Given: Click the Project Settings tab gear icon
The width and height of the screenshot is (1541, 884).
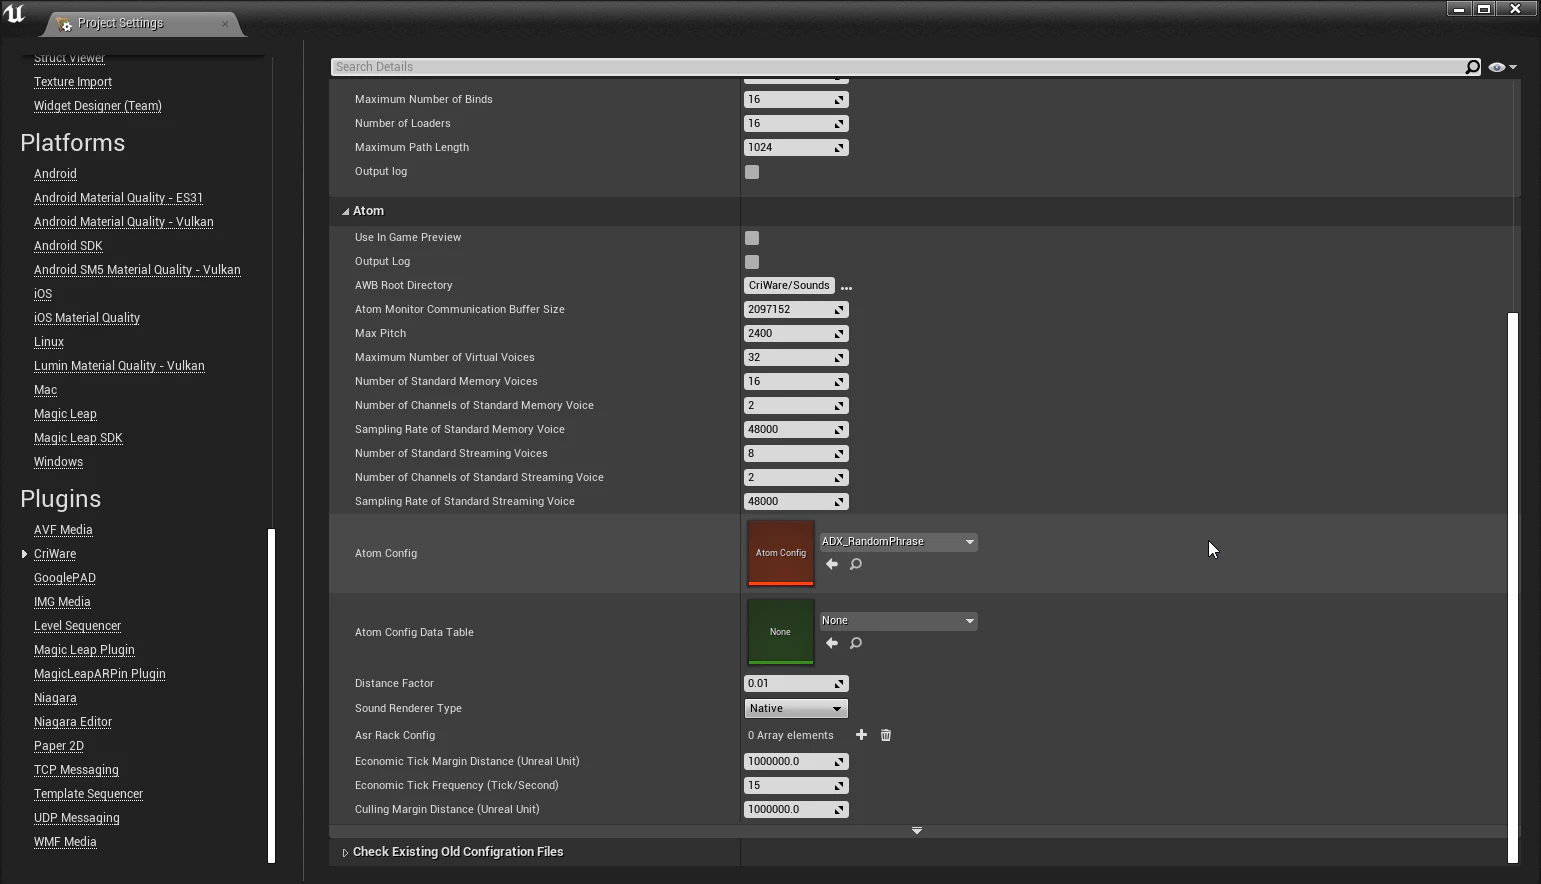Looking at the screenshot, I should point(65,23).
